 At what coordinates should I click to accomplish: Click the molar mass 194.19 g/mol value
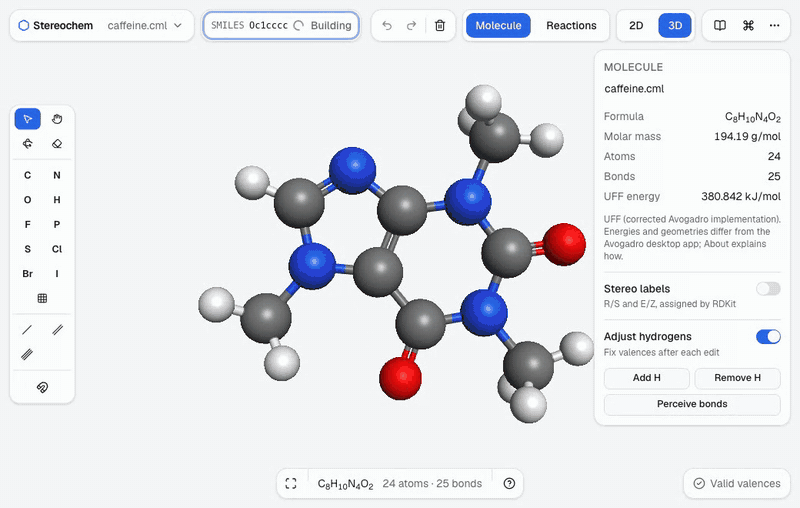[x=747, y=136]
